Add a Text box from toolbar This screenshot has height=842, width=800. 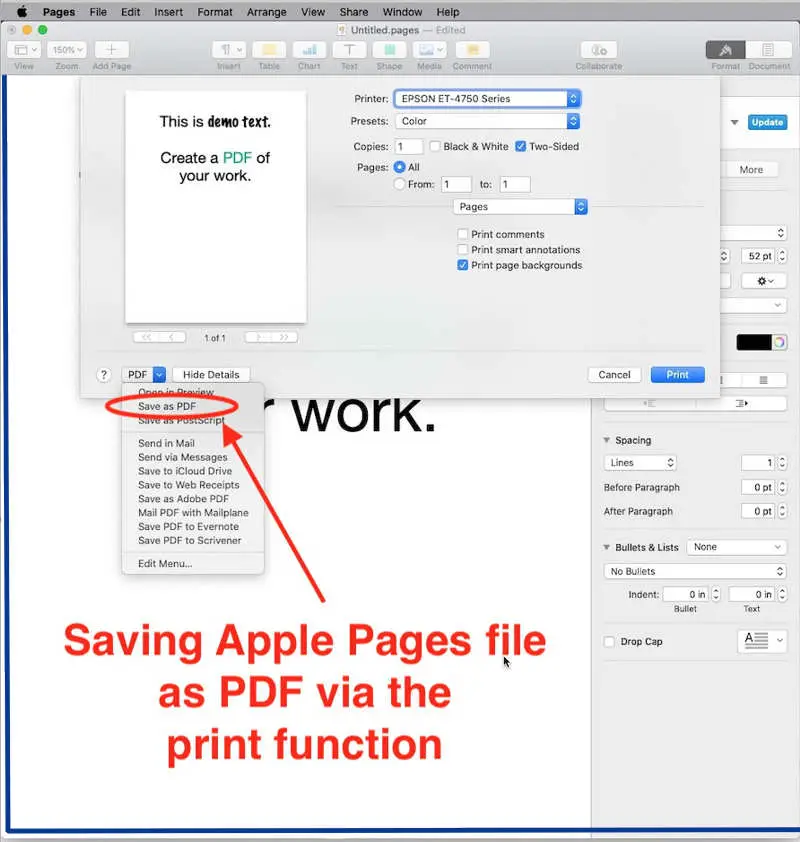click(349, 50)
